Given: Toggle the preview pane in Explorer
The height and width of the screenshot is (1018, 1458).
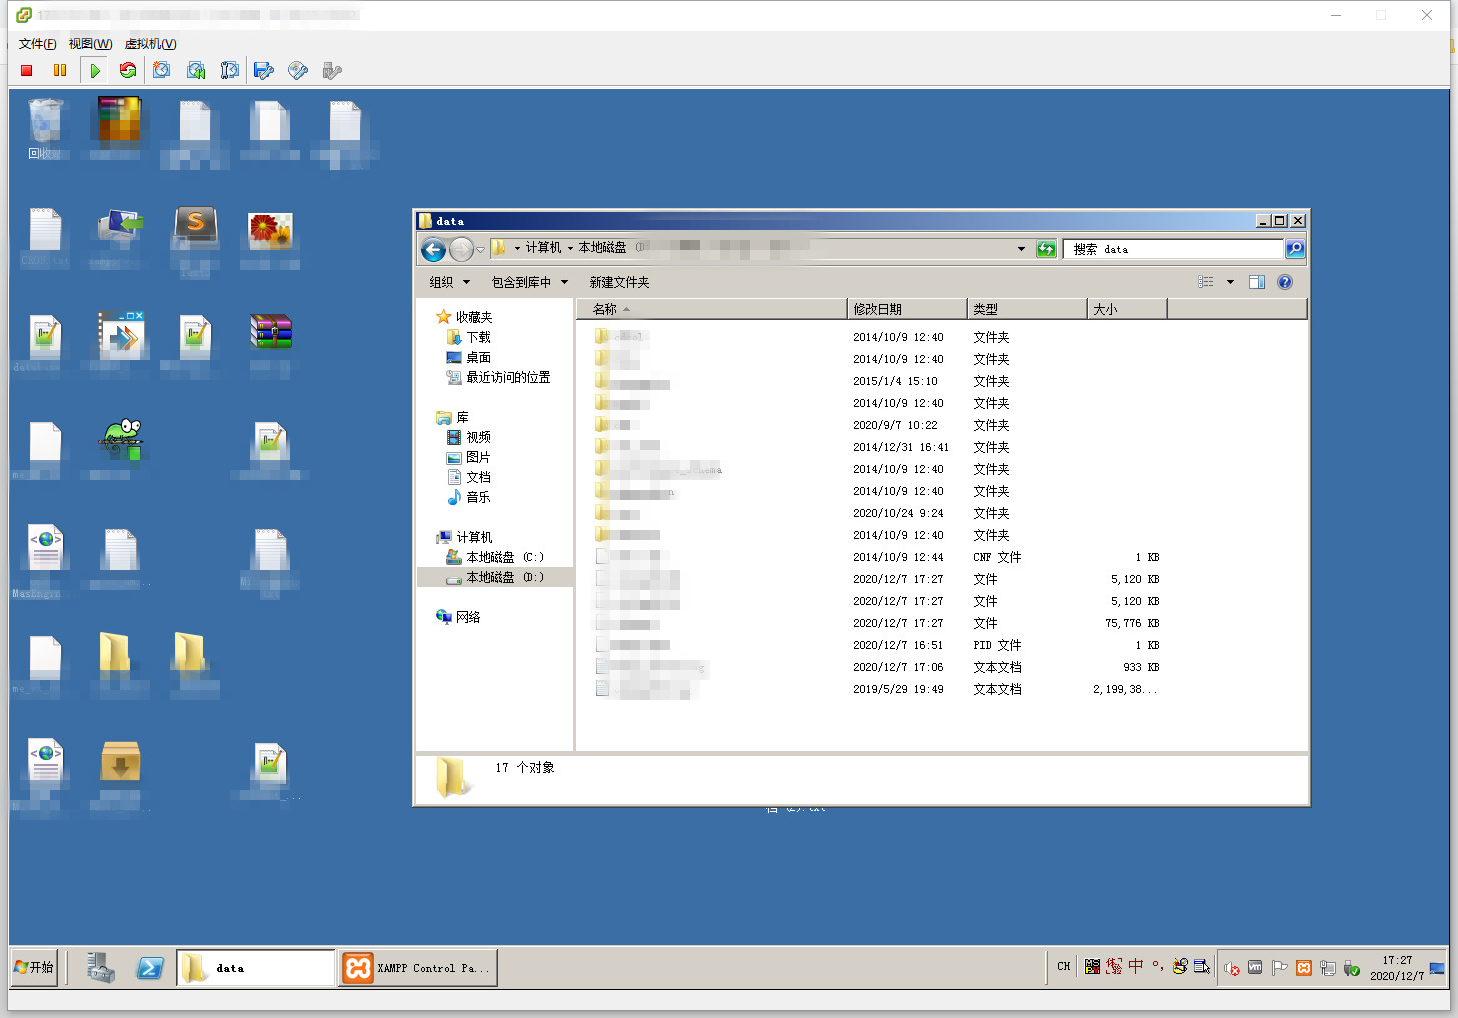Looking at the screenshot, I should point(1257,282).
